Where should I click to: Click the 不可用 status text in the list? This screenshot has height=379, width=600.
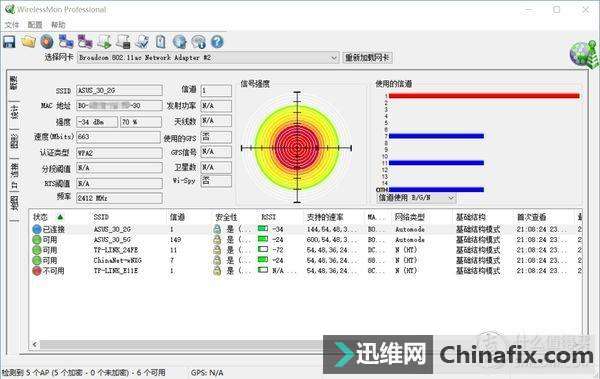pos(54,271)
